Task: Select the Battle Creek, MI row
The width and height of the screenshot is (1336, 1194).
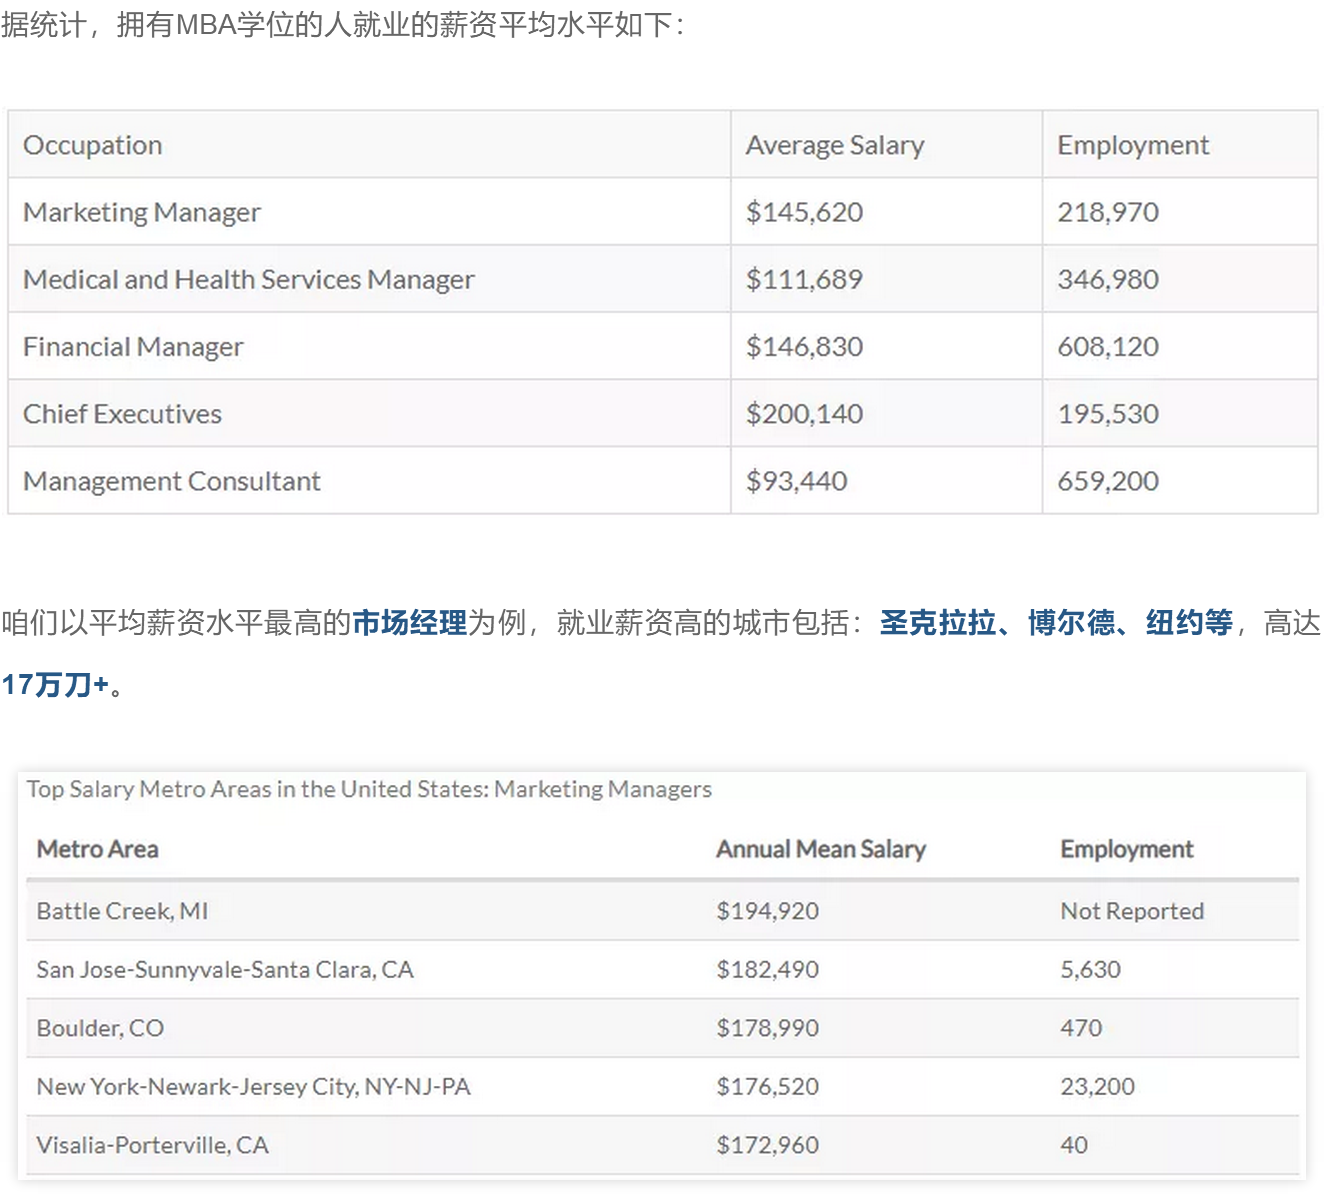Action: click(122, 911)
